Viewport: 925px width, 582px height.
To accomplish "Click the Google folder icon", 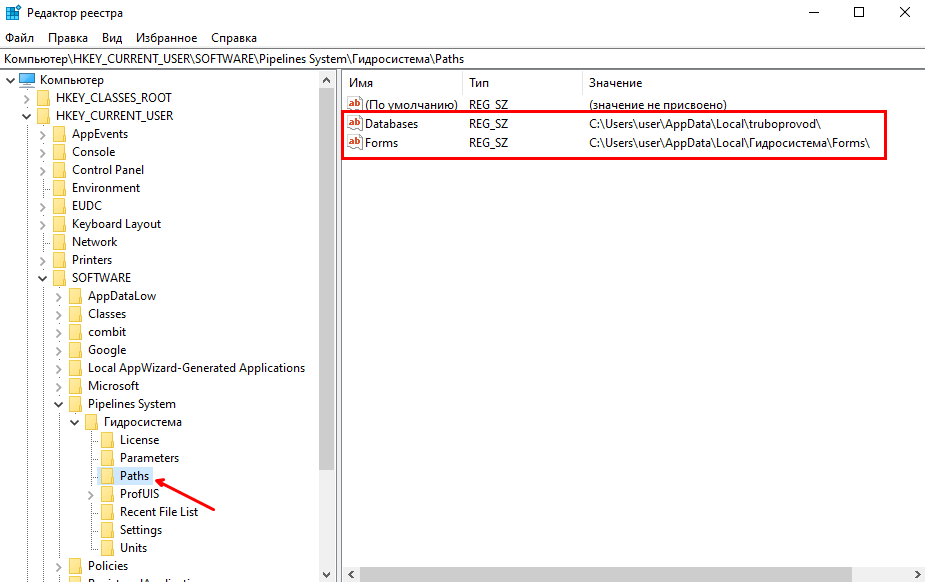I will click(x=75, y=350).
